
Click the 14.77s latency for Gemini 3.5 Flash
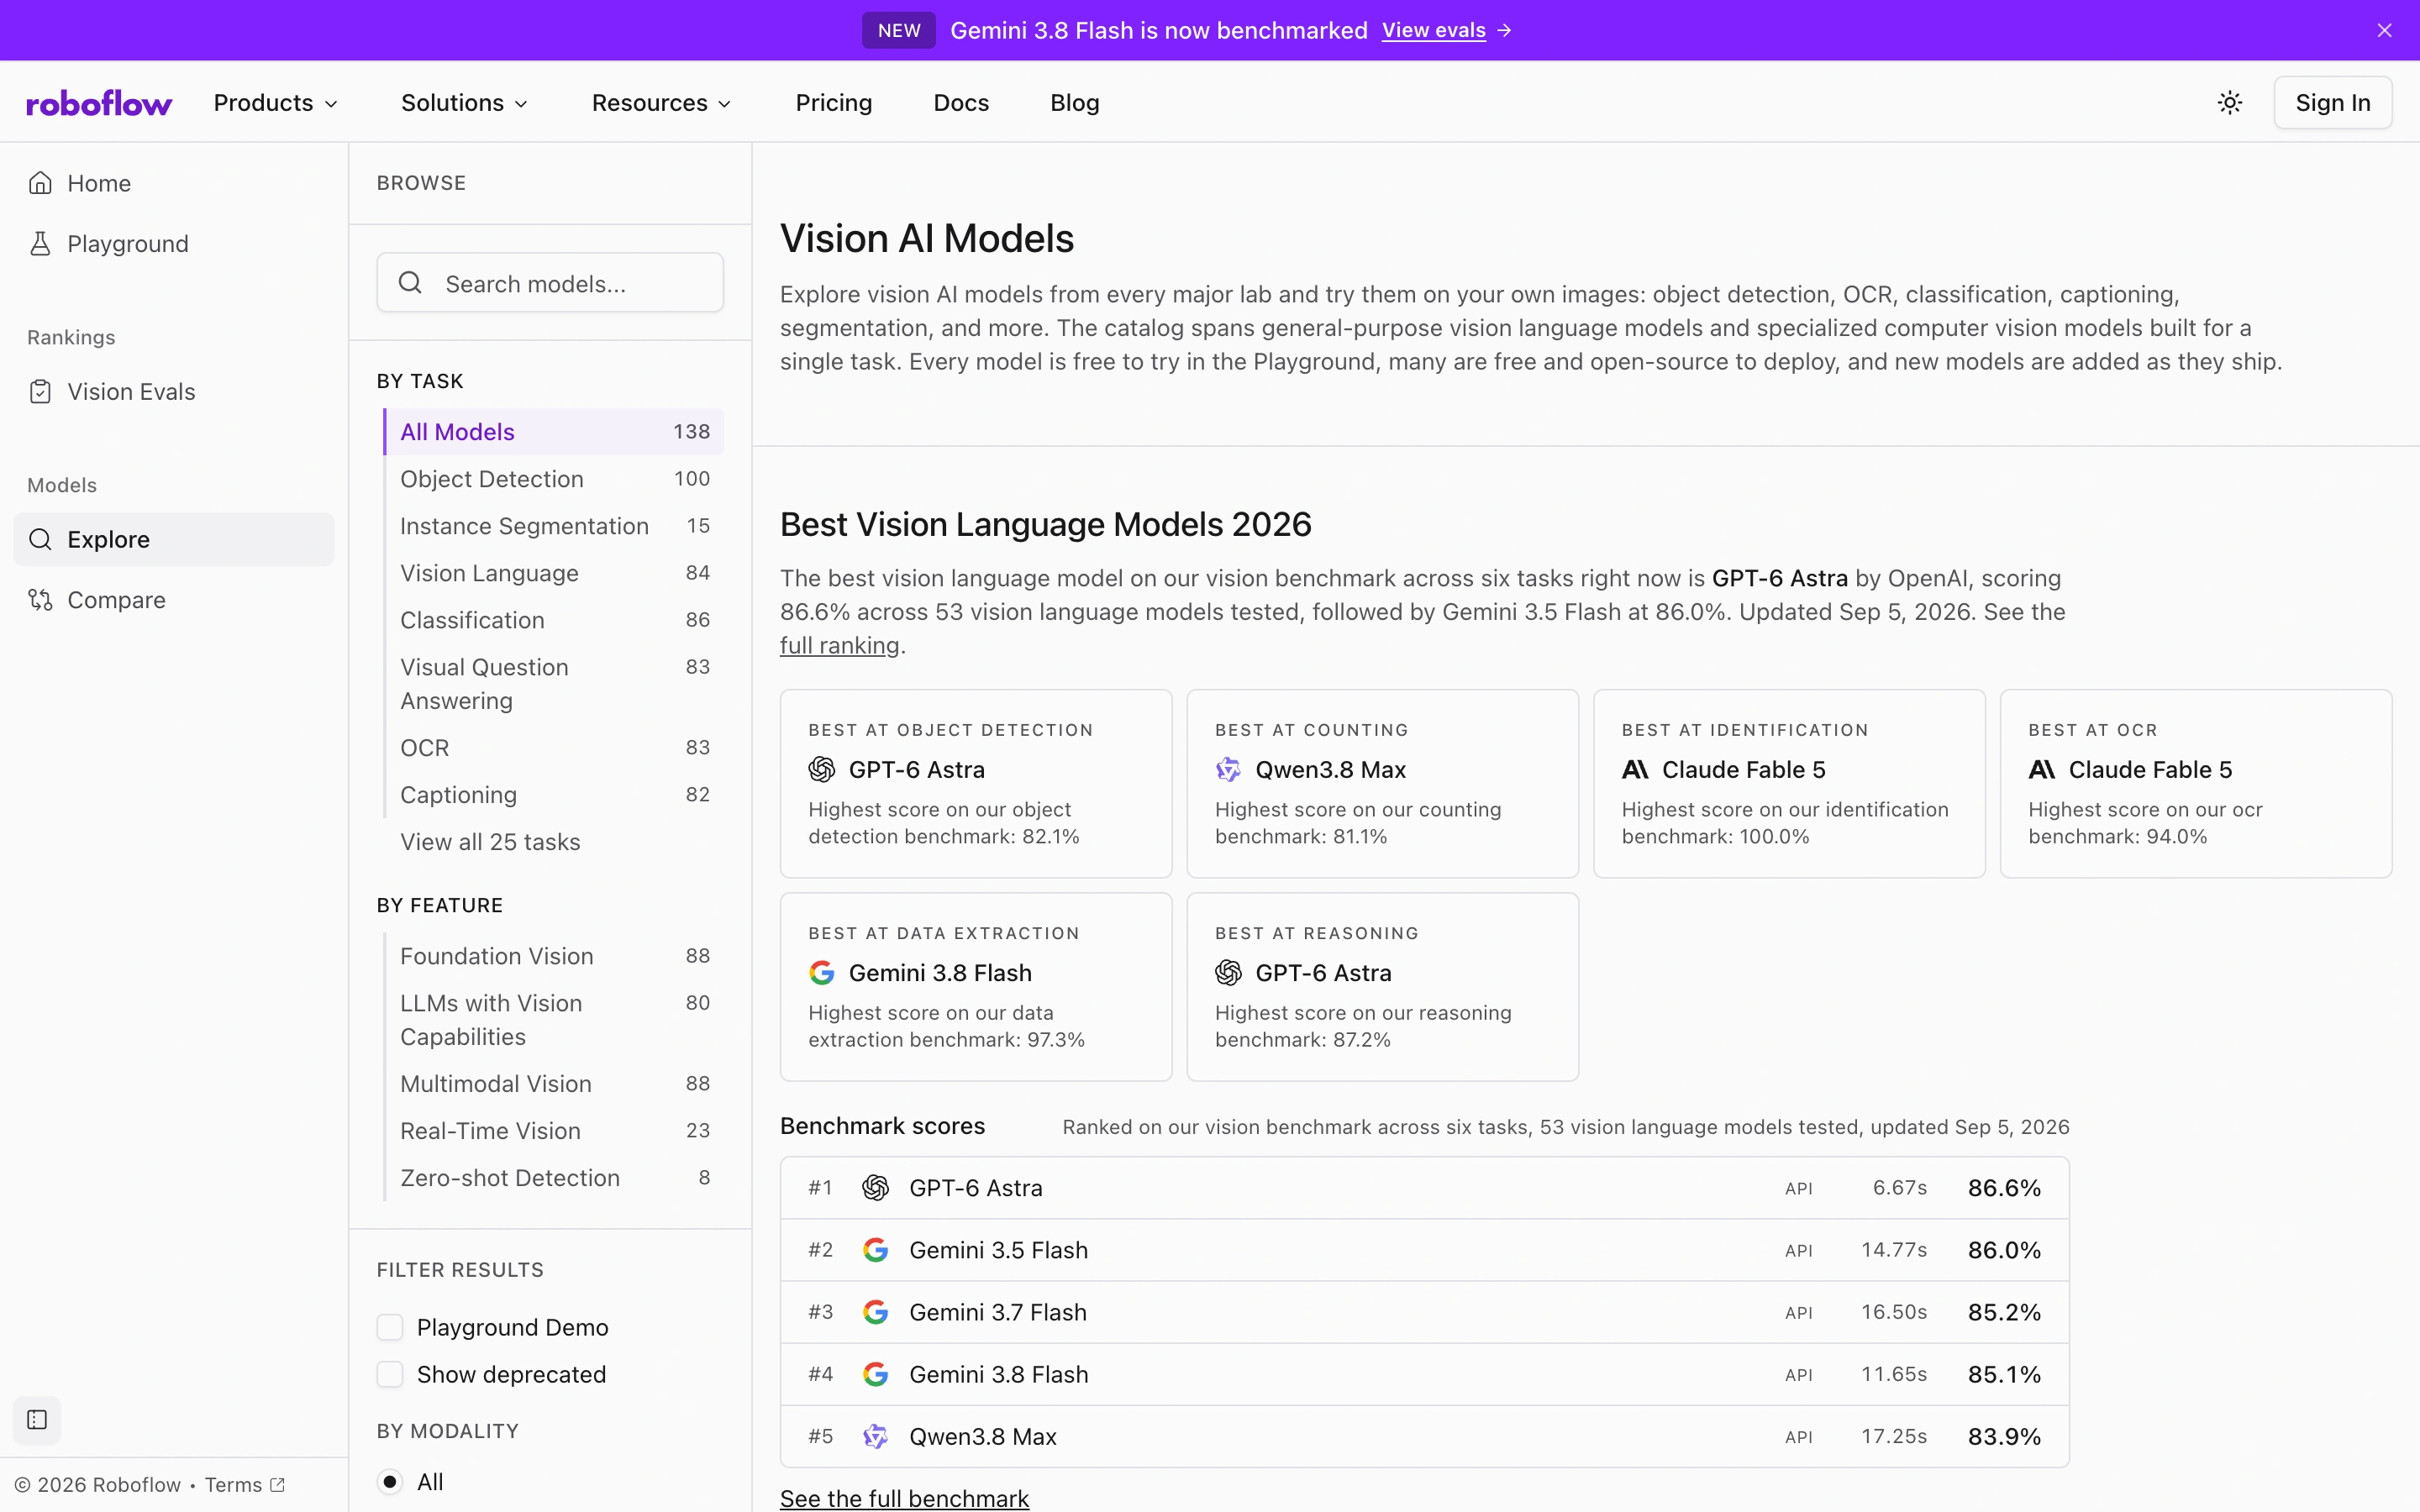[1894, 1250]
